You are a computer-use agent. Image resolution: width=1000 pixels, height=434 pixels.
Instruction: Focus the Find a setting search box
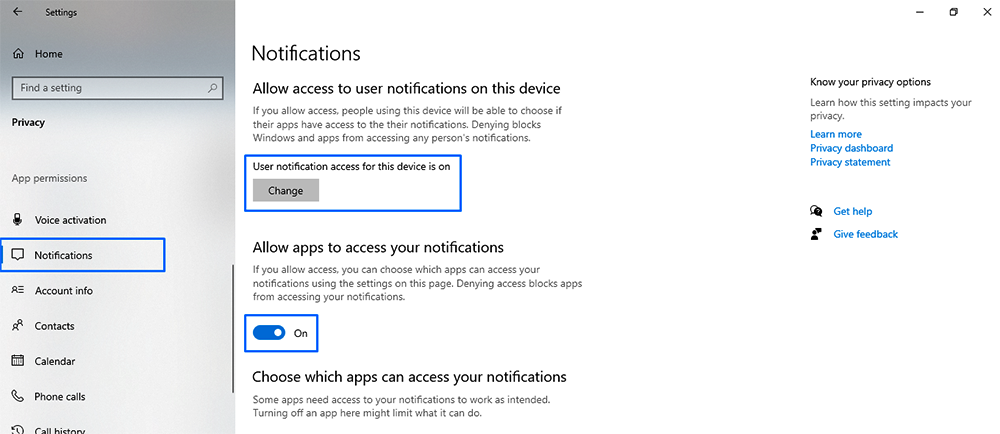117,88
